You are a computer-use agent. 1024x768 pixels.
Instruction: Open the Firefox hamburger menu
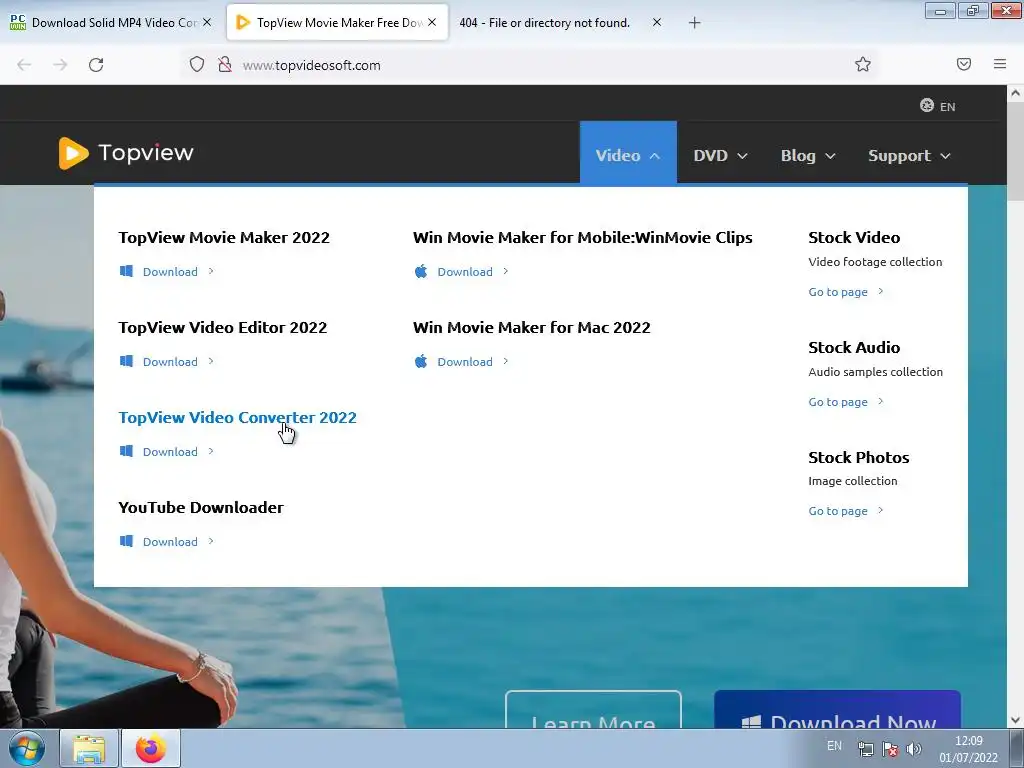[1000, 64]
